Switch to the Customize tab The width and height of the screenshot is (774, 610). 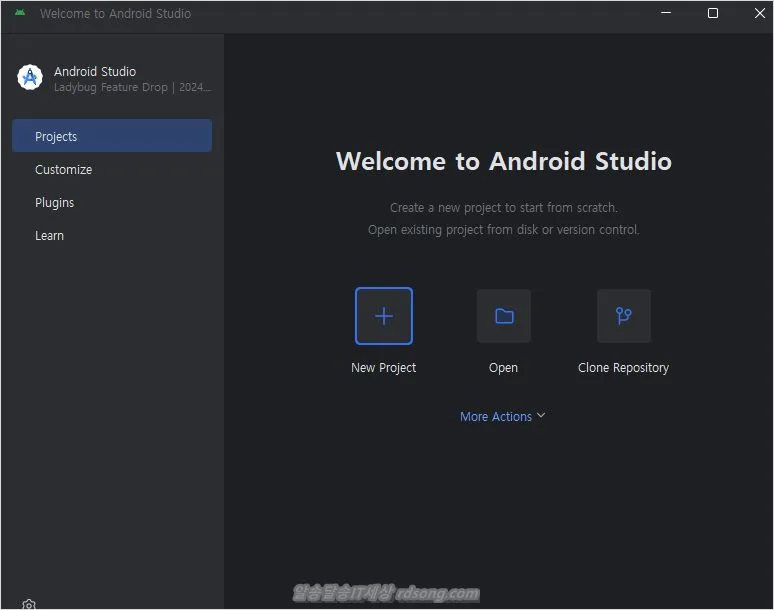[64, 170]
